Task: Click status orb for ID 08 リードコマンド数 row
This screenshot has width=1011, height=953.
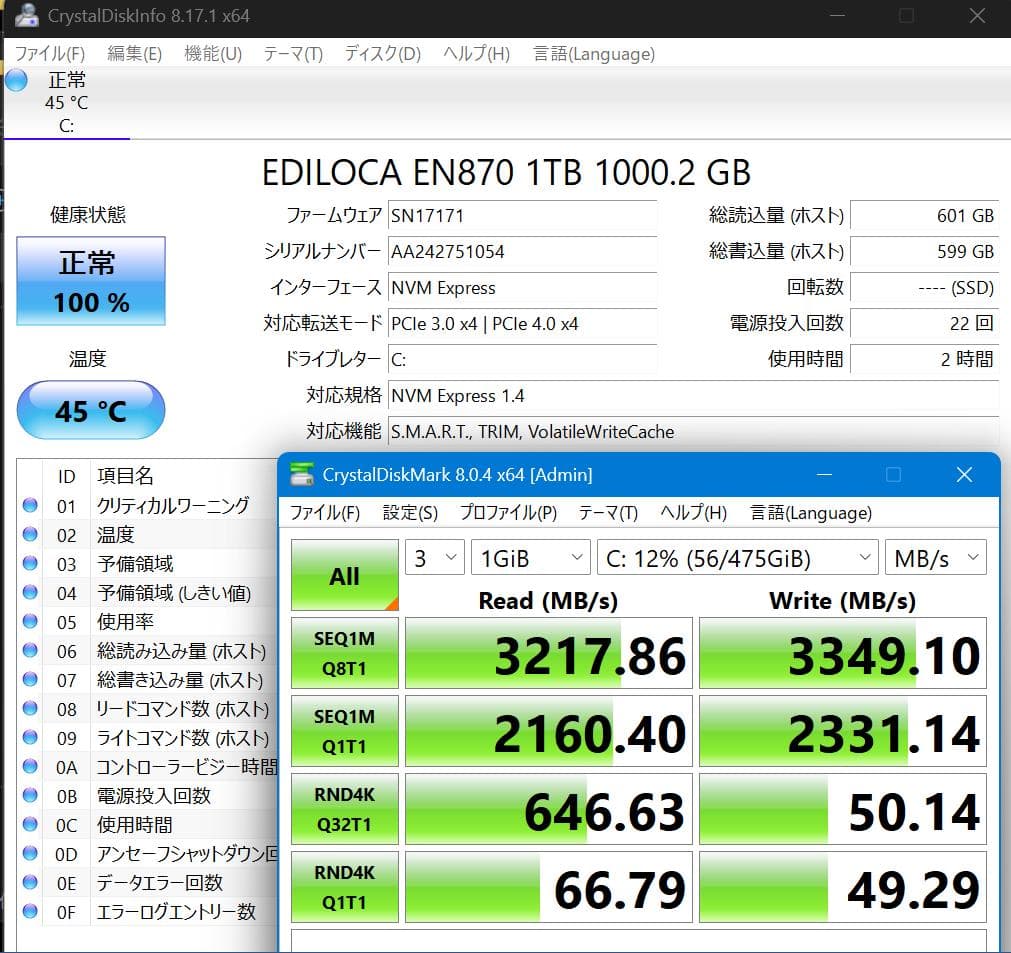Action: tap(30, 708)
